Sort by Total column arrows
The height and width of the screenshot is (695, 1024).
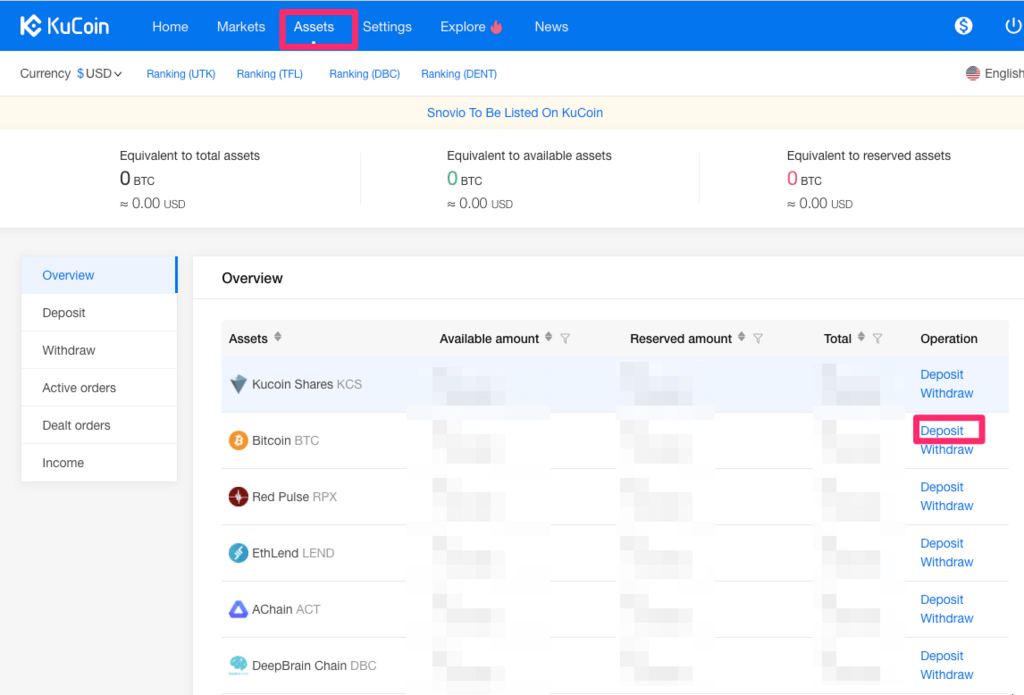click(861, 337)
